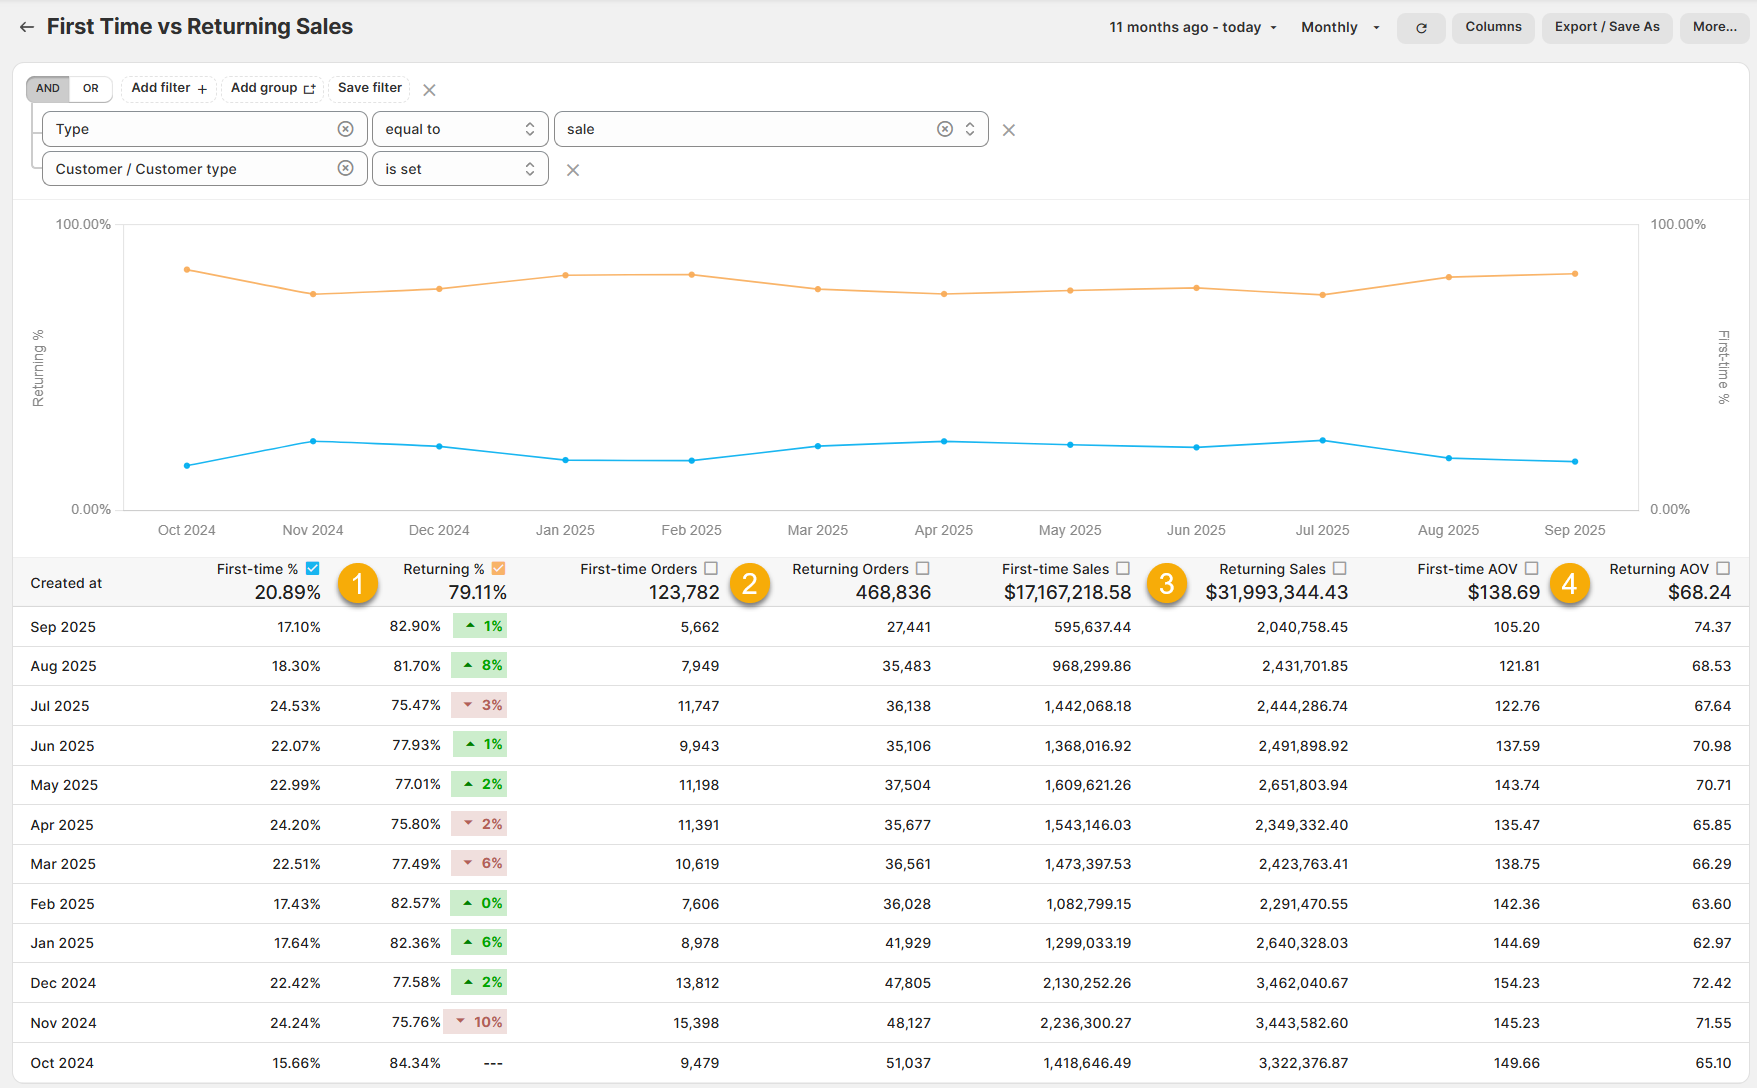Image resolution: width=1757 pixels, height=1088 pixels.
Task: Click the back arrow beside the report title
Action: pos(26,27)
